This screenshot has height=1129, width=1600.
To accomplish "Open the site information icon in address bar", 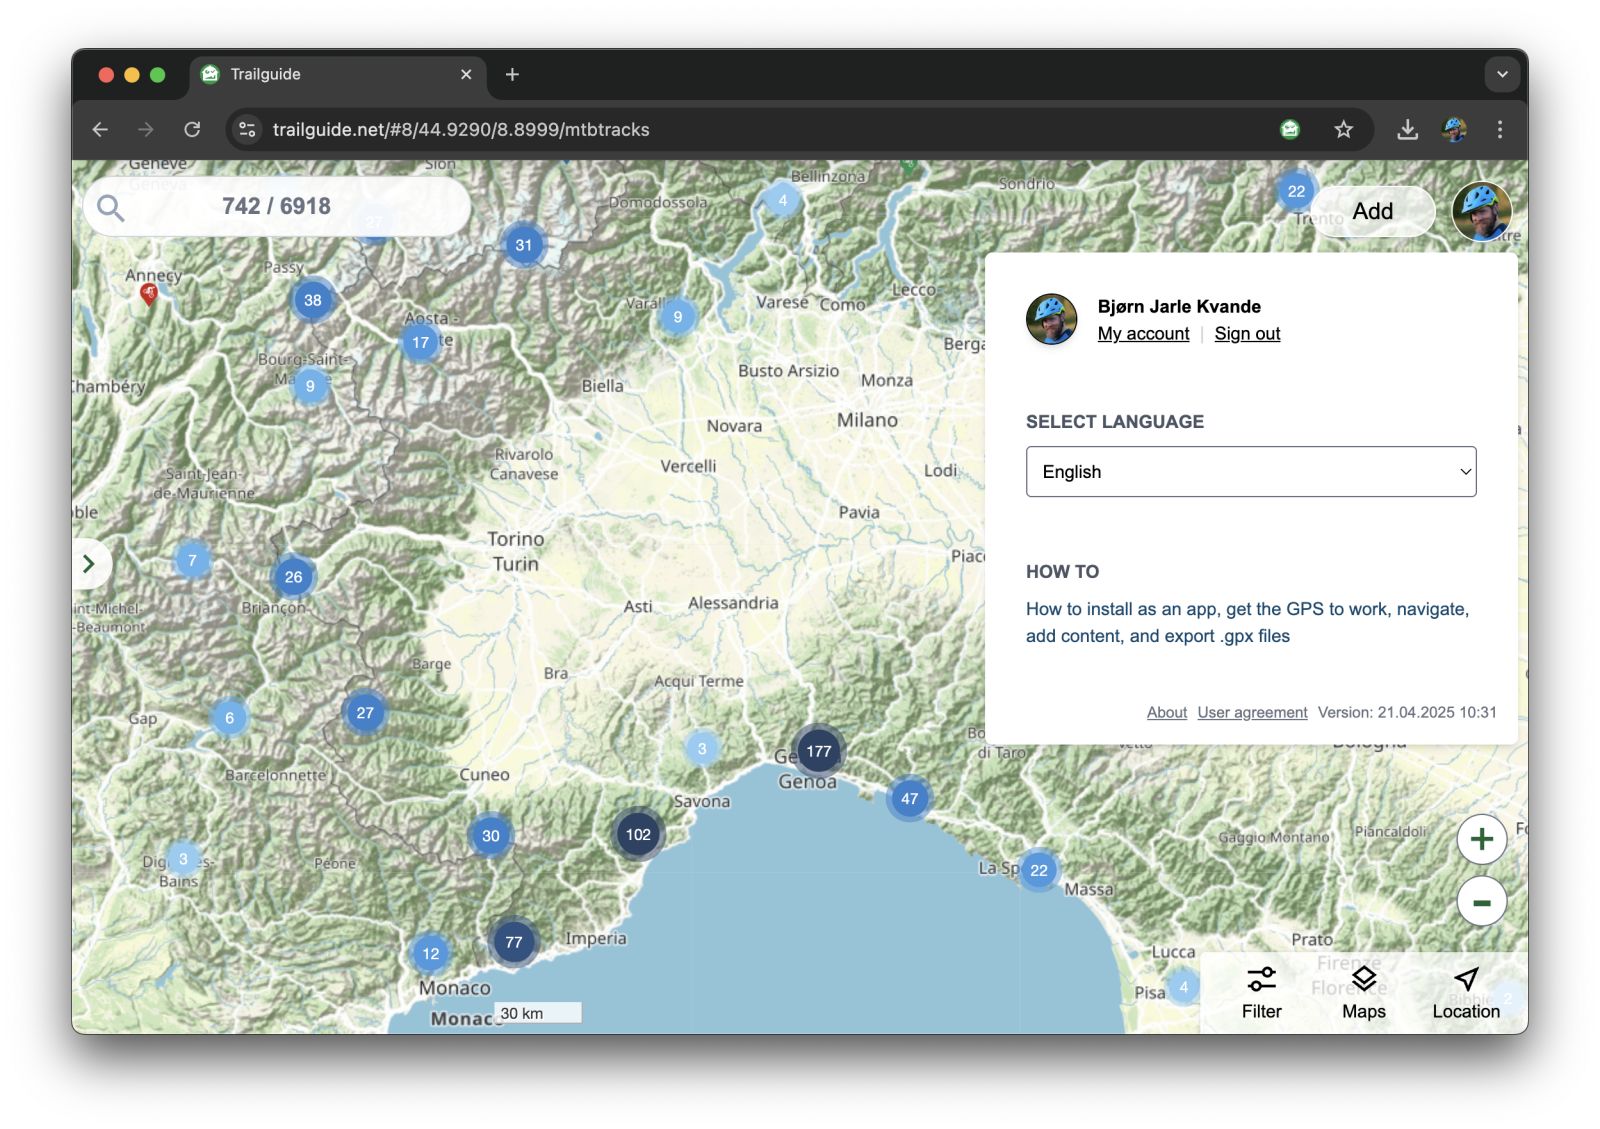I will tap(247, 129).
